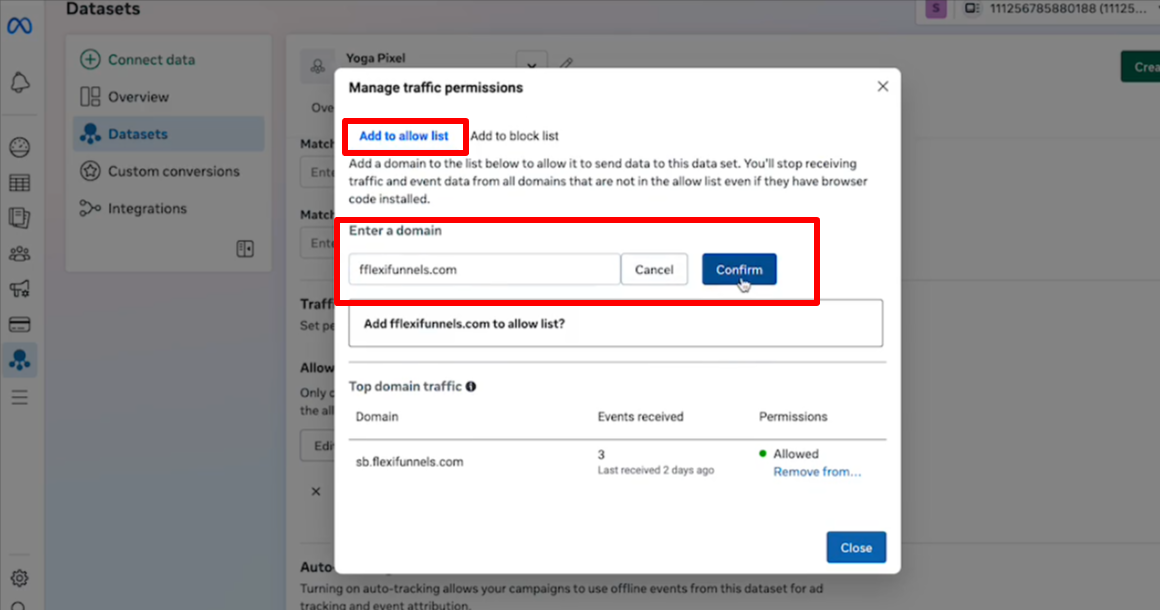Open the megaphone ads icon in left rail
The width and height of the screenshot is (1160, 610).
click(20, 288)
